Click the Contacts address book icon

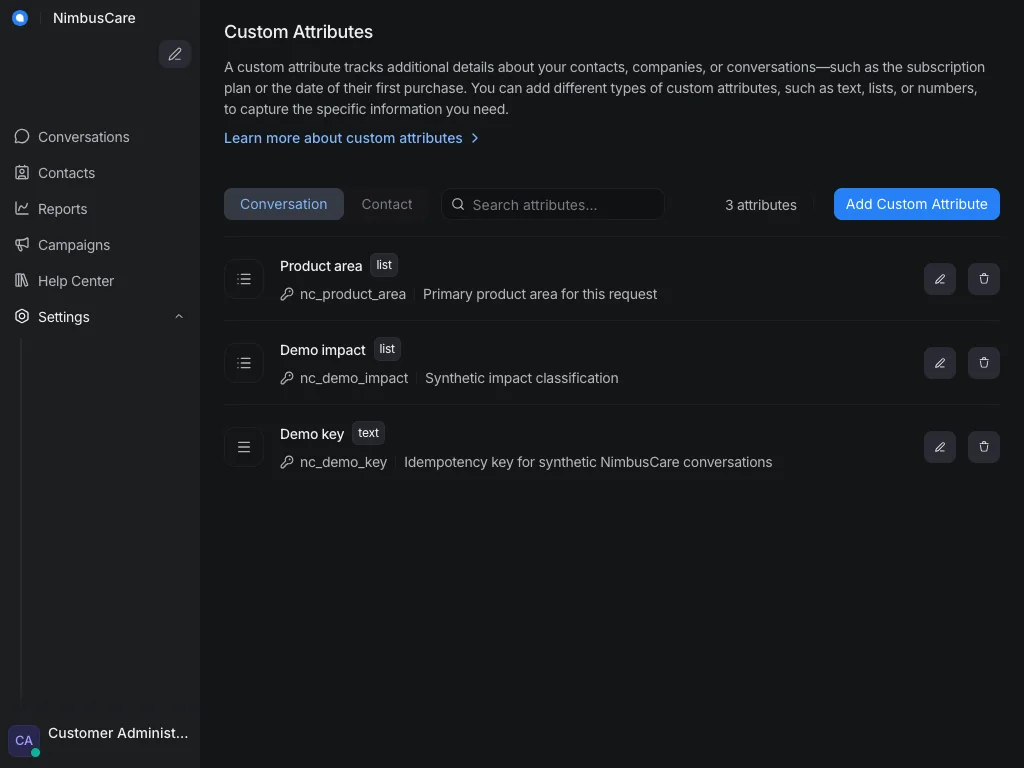[22, 172]
